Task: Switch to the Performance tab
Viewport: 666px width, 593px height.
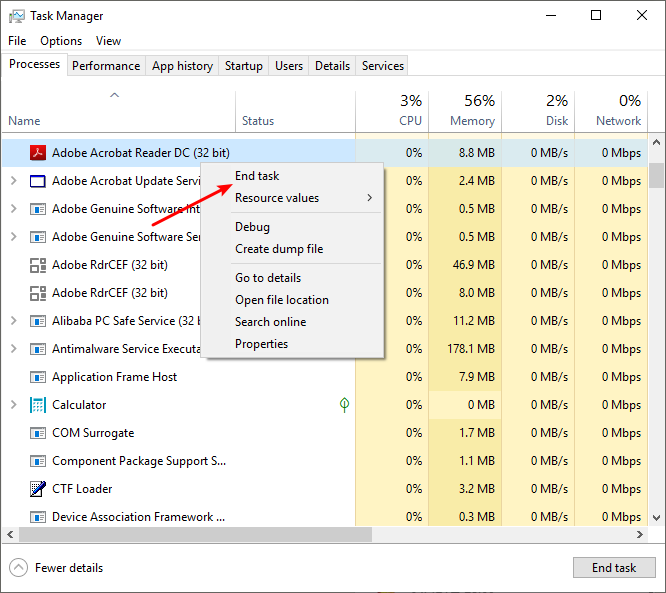Action: 106,66
